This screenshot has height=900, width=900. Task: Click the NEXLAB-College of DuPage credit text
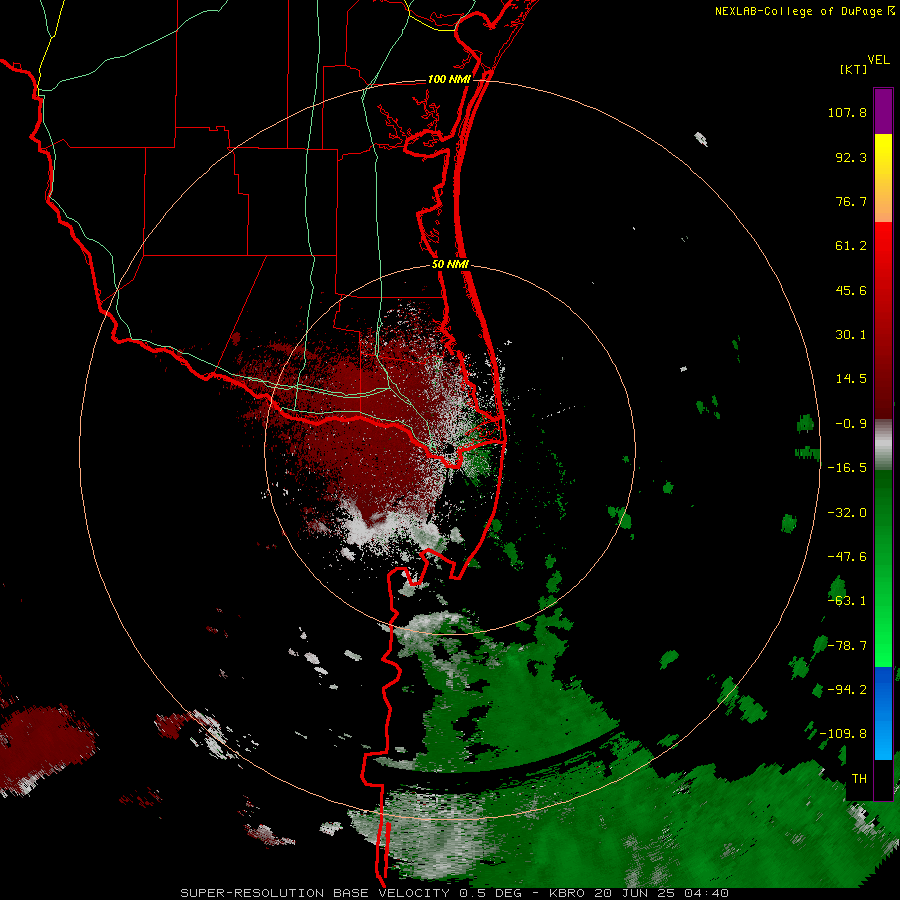tap(799, 11)
